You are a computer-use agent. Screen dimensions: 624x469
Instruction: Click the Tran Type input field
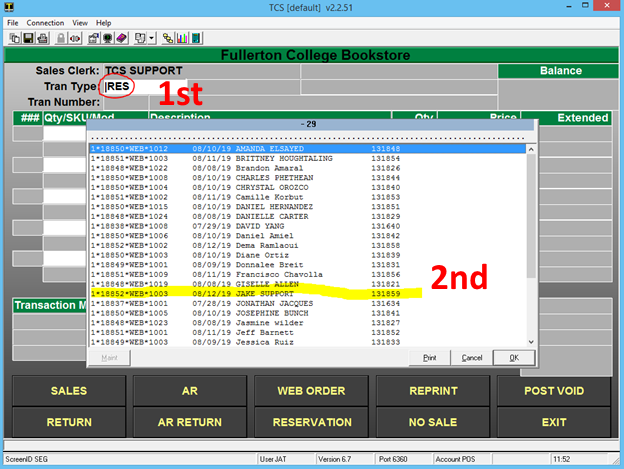pos(144,86)
